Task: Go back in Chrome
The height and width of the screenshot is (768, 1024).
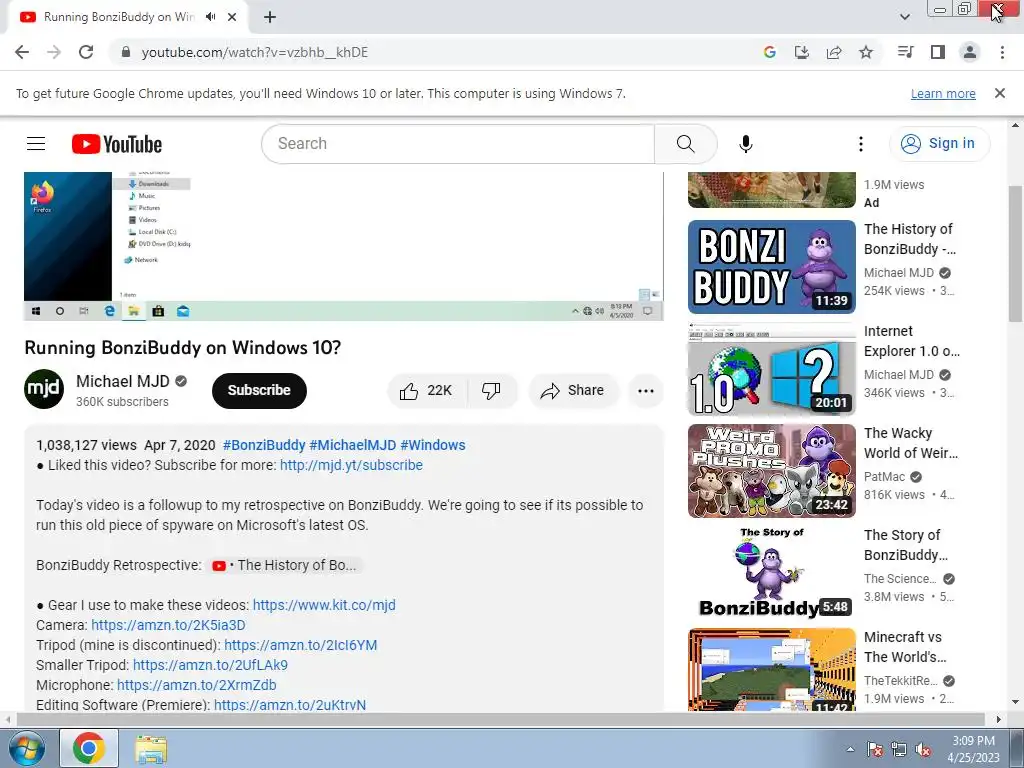Action: [22, 52]
